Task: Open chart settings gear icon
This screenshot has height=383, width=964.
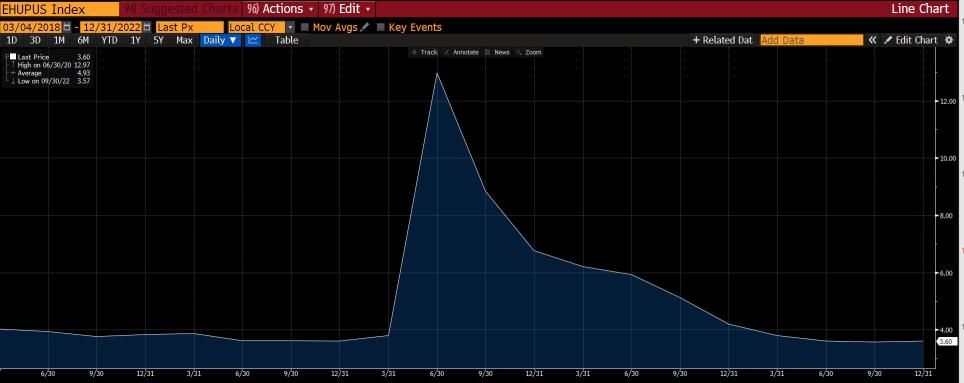Action: click(949, 40)
